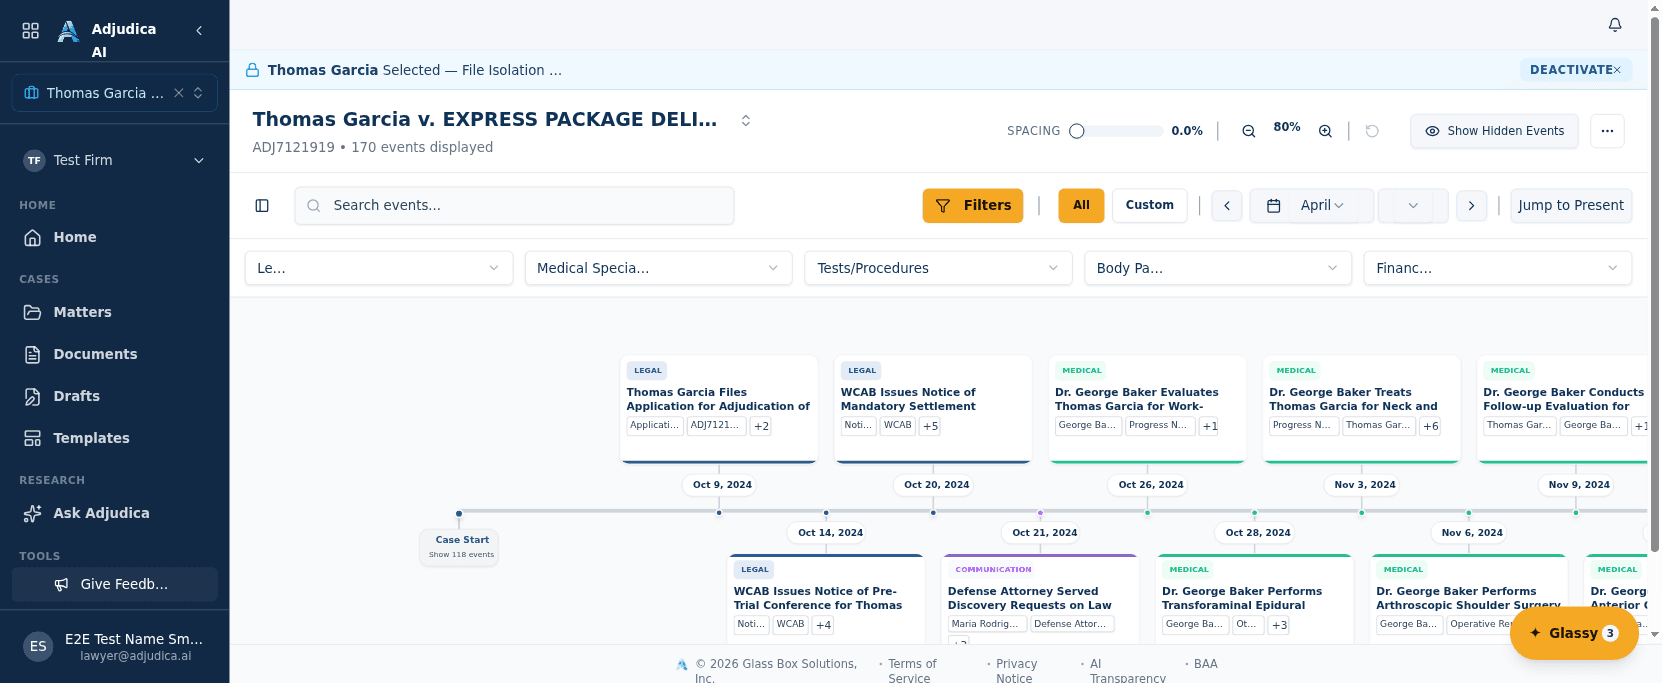Adjust the spacing slider handle
The width and height of the screenshot is (1662, 683).
pos(1077,131)
